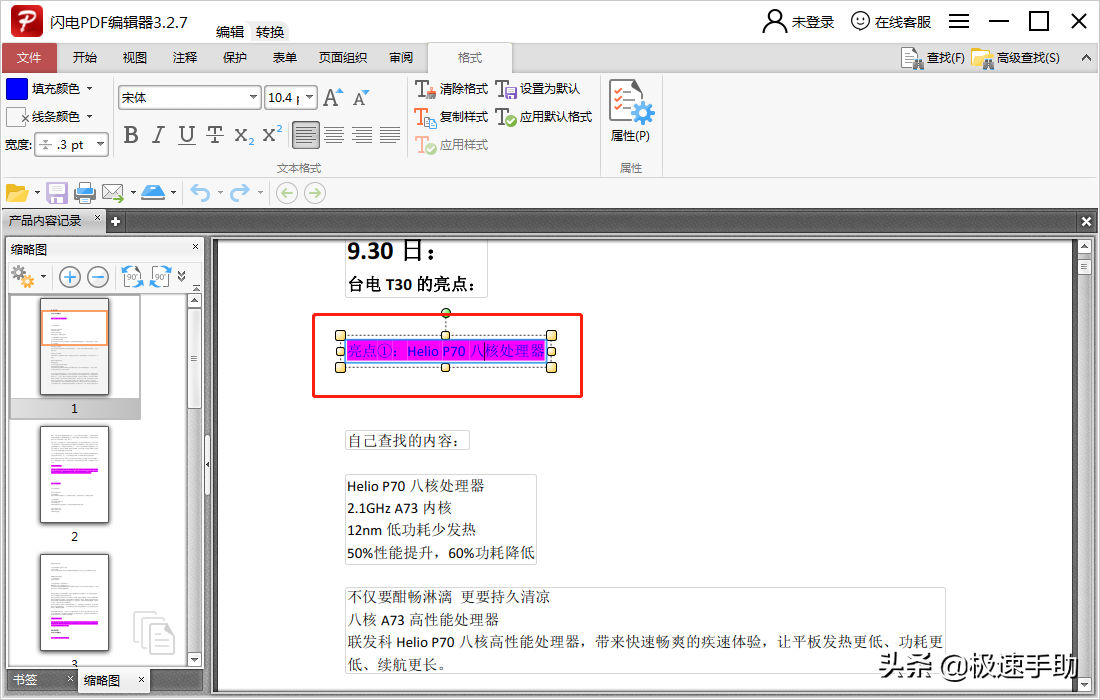Switch to the 注释 ribbon tab
The image size is (1100, 700).
tap(184, 57)
